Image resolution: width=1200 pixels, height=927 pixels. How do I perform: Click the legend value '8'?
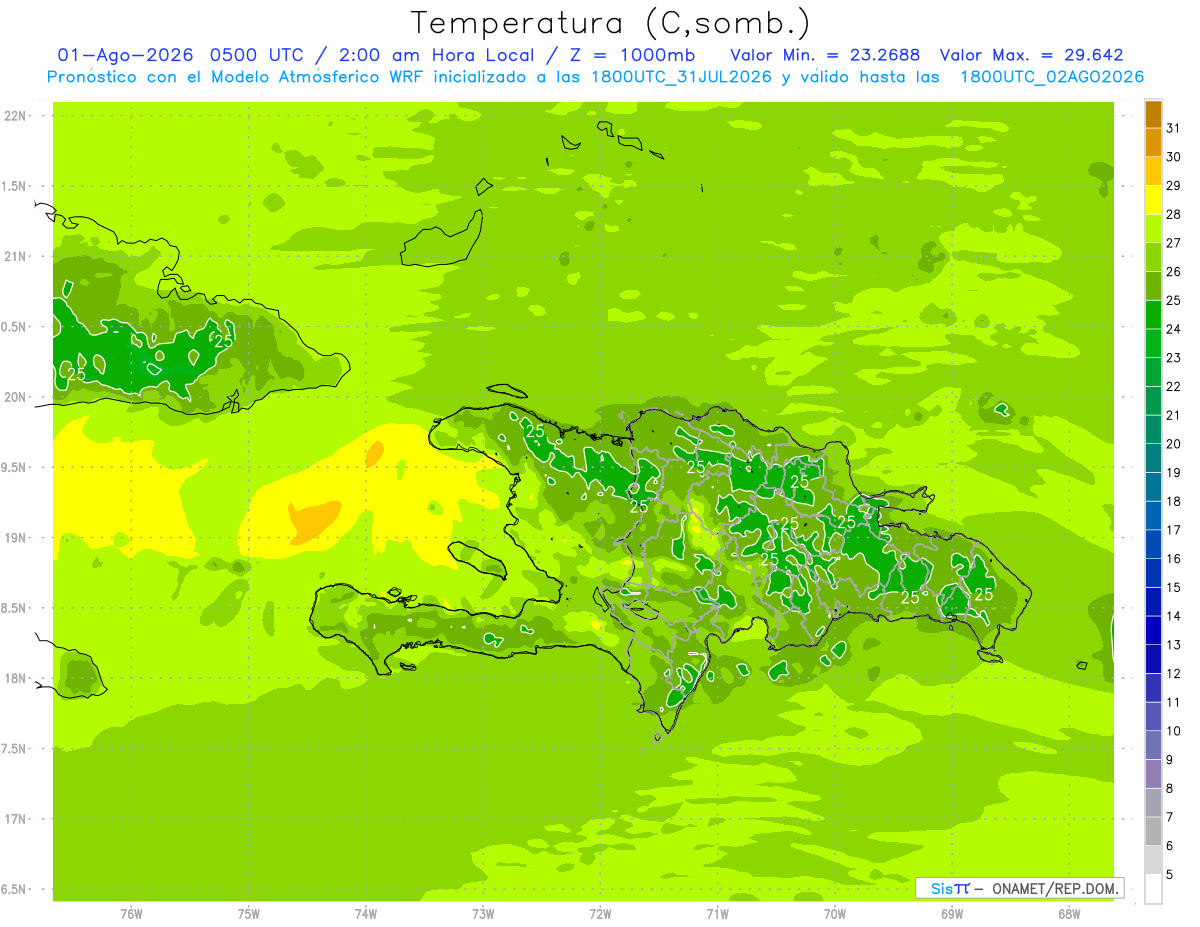1170,788
